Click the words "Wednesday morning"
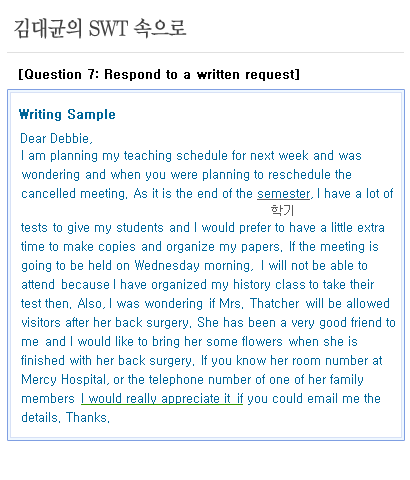 [x=192, y=266]
